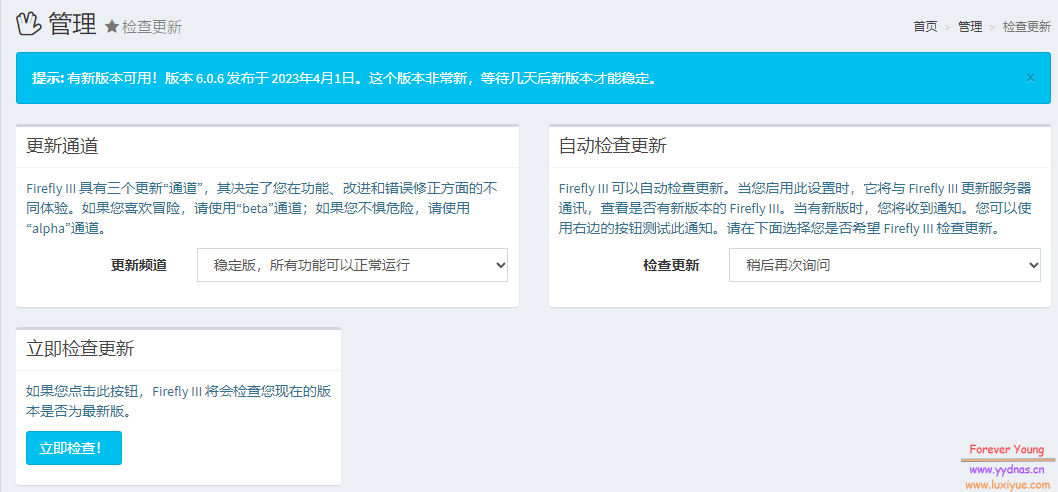Open the 检查更新 auto-check dropdown
The image size is (1058, 492).
coord(885,265)
